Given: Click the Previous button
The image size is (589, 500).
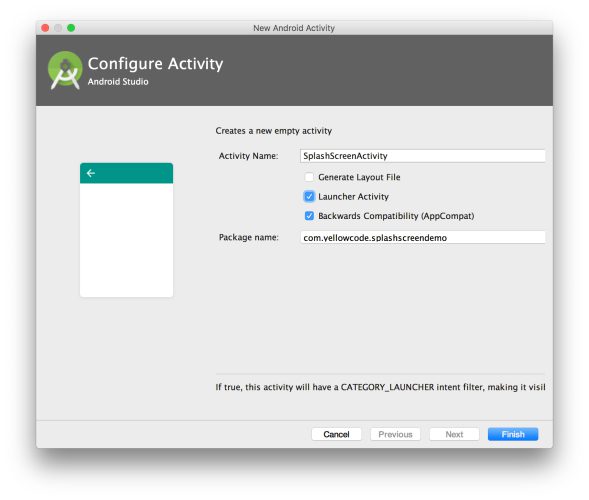Looking at the screenshot, I should (395, 434).
